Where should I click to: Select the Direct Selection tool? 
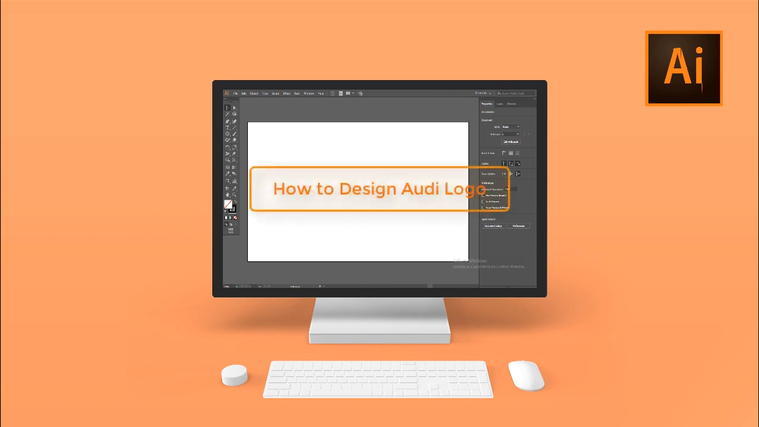[234, 107]
